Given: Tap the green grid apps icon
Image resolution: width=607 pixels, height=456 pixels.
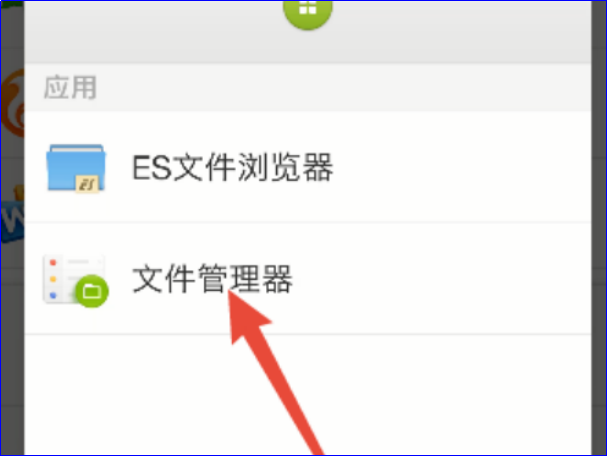Looking at the screenshot, I should point(308,12).
